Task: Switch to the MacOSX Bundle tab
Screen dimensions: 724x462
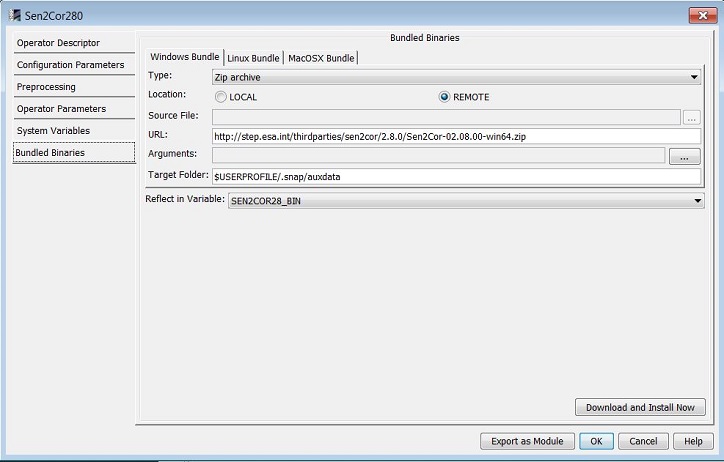Action: pyautogui.click(x=321, y=58)
